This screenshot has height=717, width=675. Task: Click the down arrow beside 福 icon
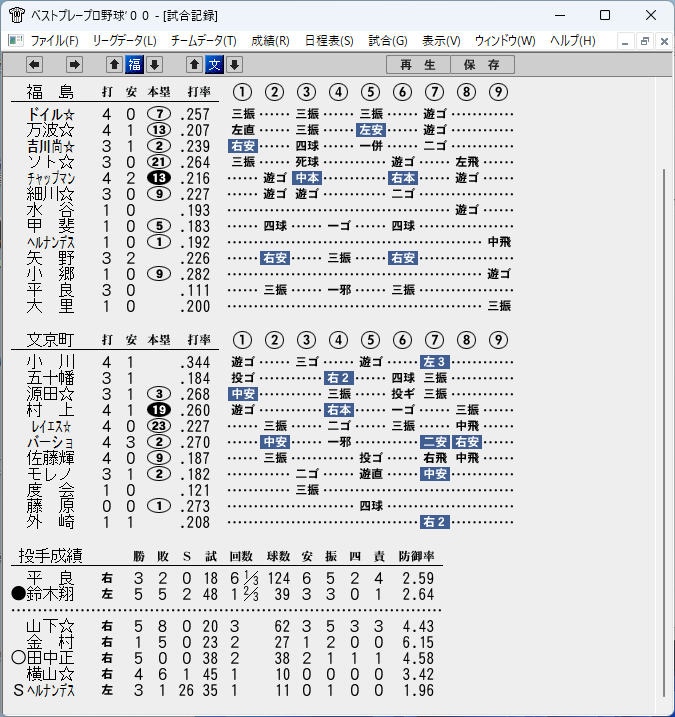tap(155, 65)
